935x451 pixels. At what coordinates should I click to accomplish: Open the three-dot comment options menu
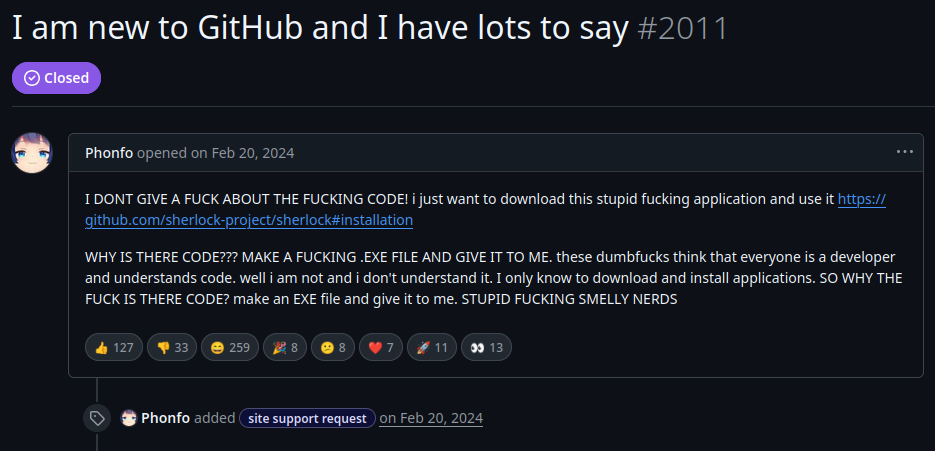point(905,152)
